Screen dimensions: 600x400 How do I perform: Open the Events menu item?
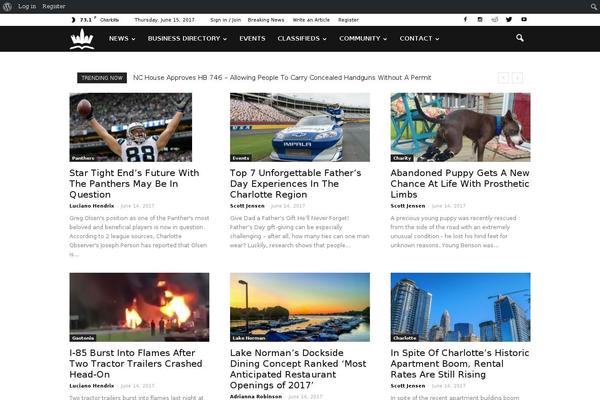click(x=252, y=39)
